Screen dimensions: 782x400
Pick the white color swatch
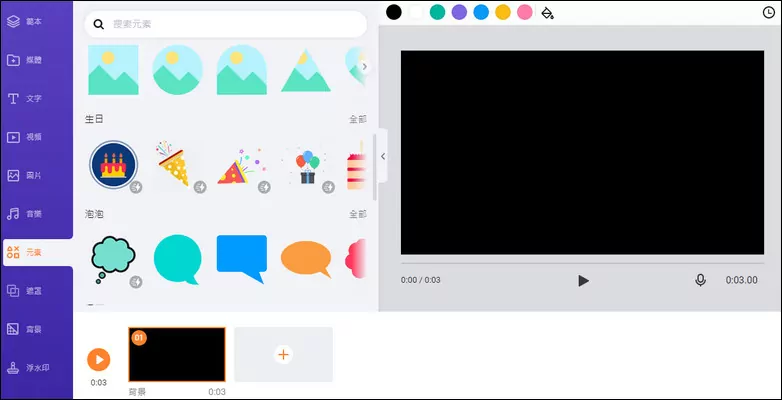(x=415, y=12)
